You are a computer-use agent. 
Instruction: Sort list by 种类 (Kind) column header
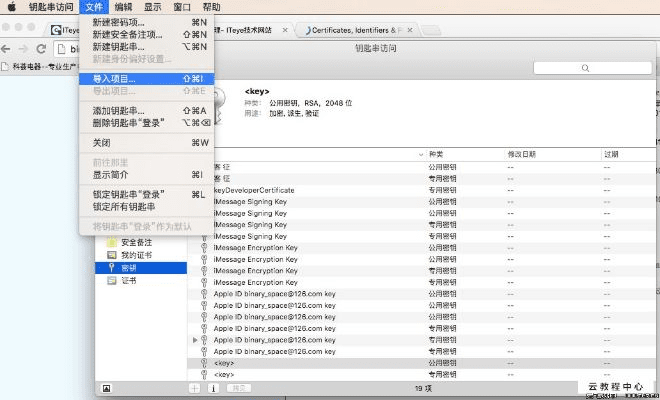pos(436,154)
